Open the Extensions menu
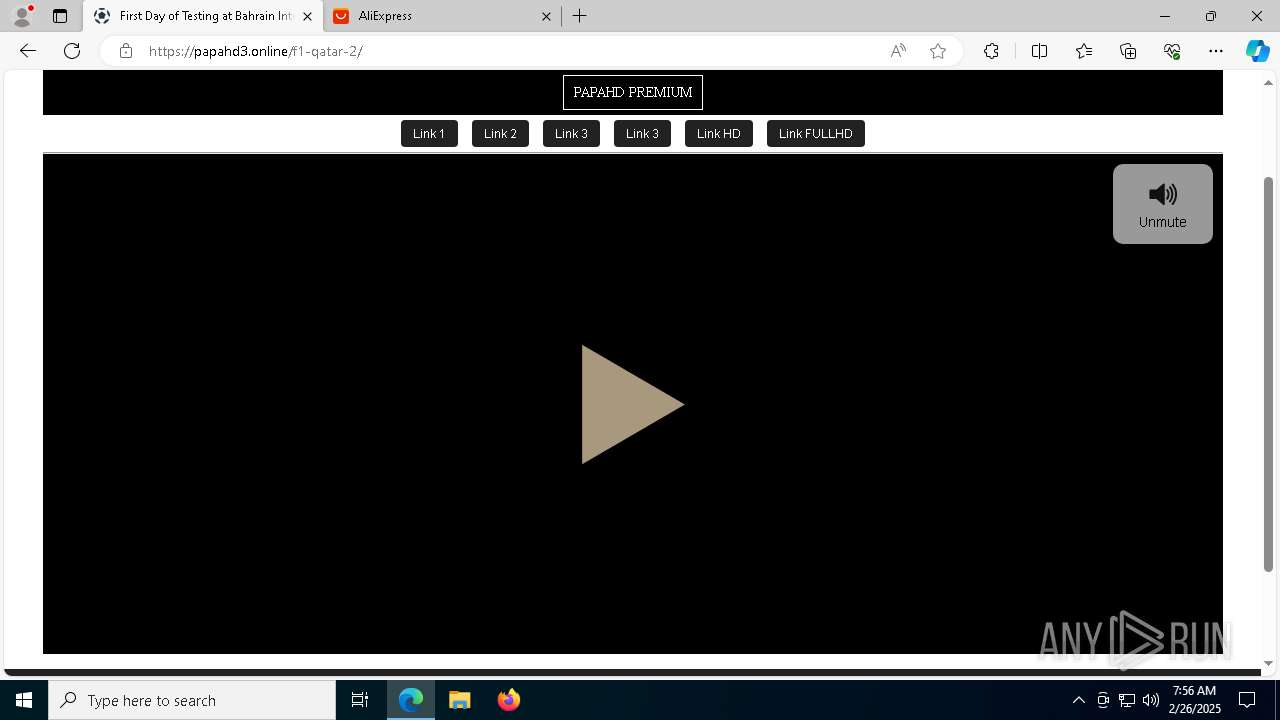This screenshot has height=720, width=1280. 991,51
